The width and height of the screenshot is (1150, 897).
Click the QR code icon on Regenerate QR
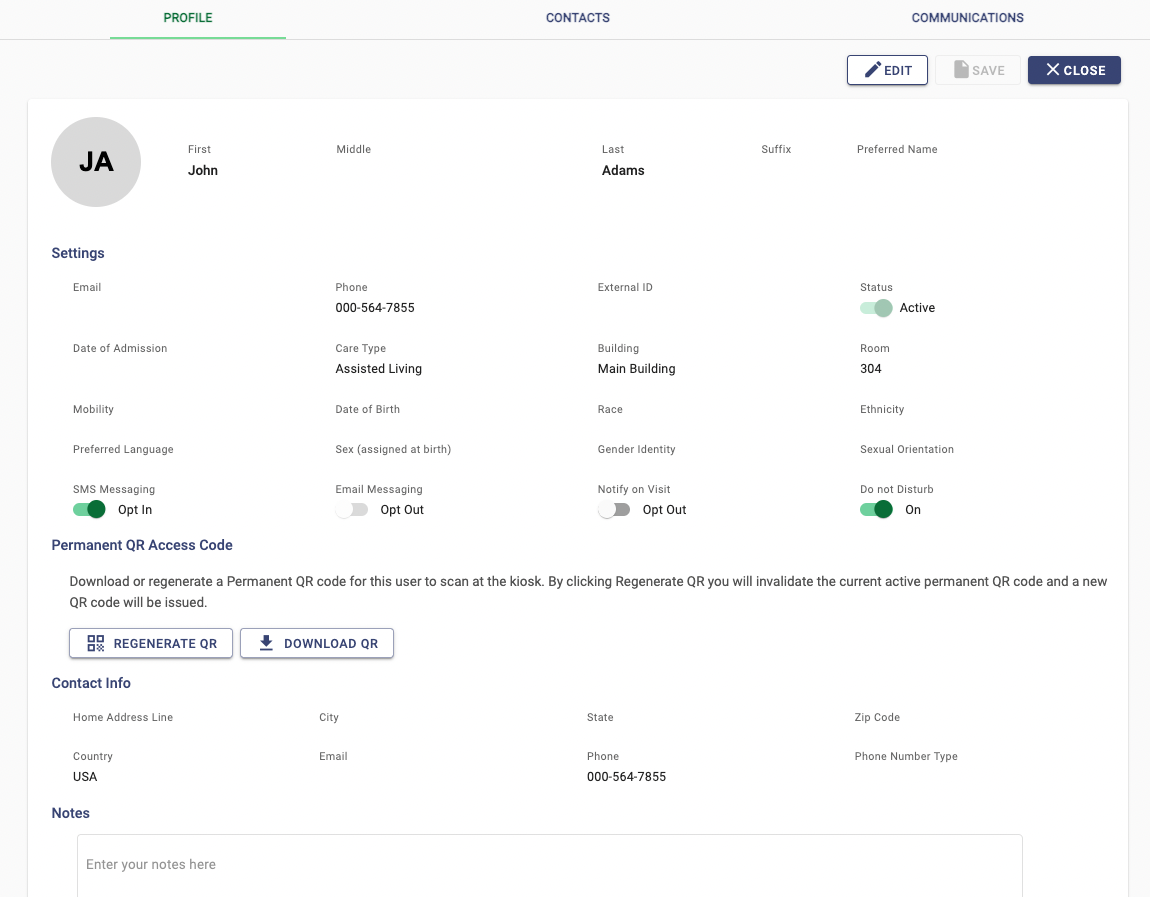point(94,643)
